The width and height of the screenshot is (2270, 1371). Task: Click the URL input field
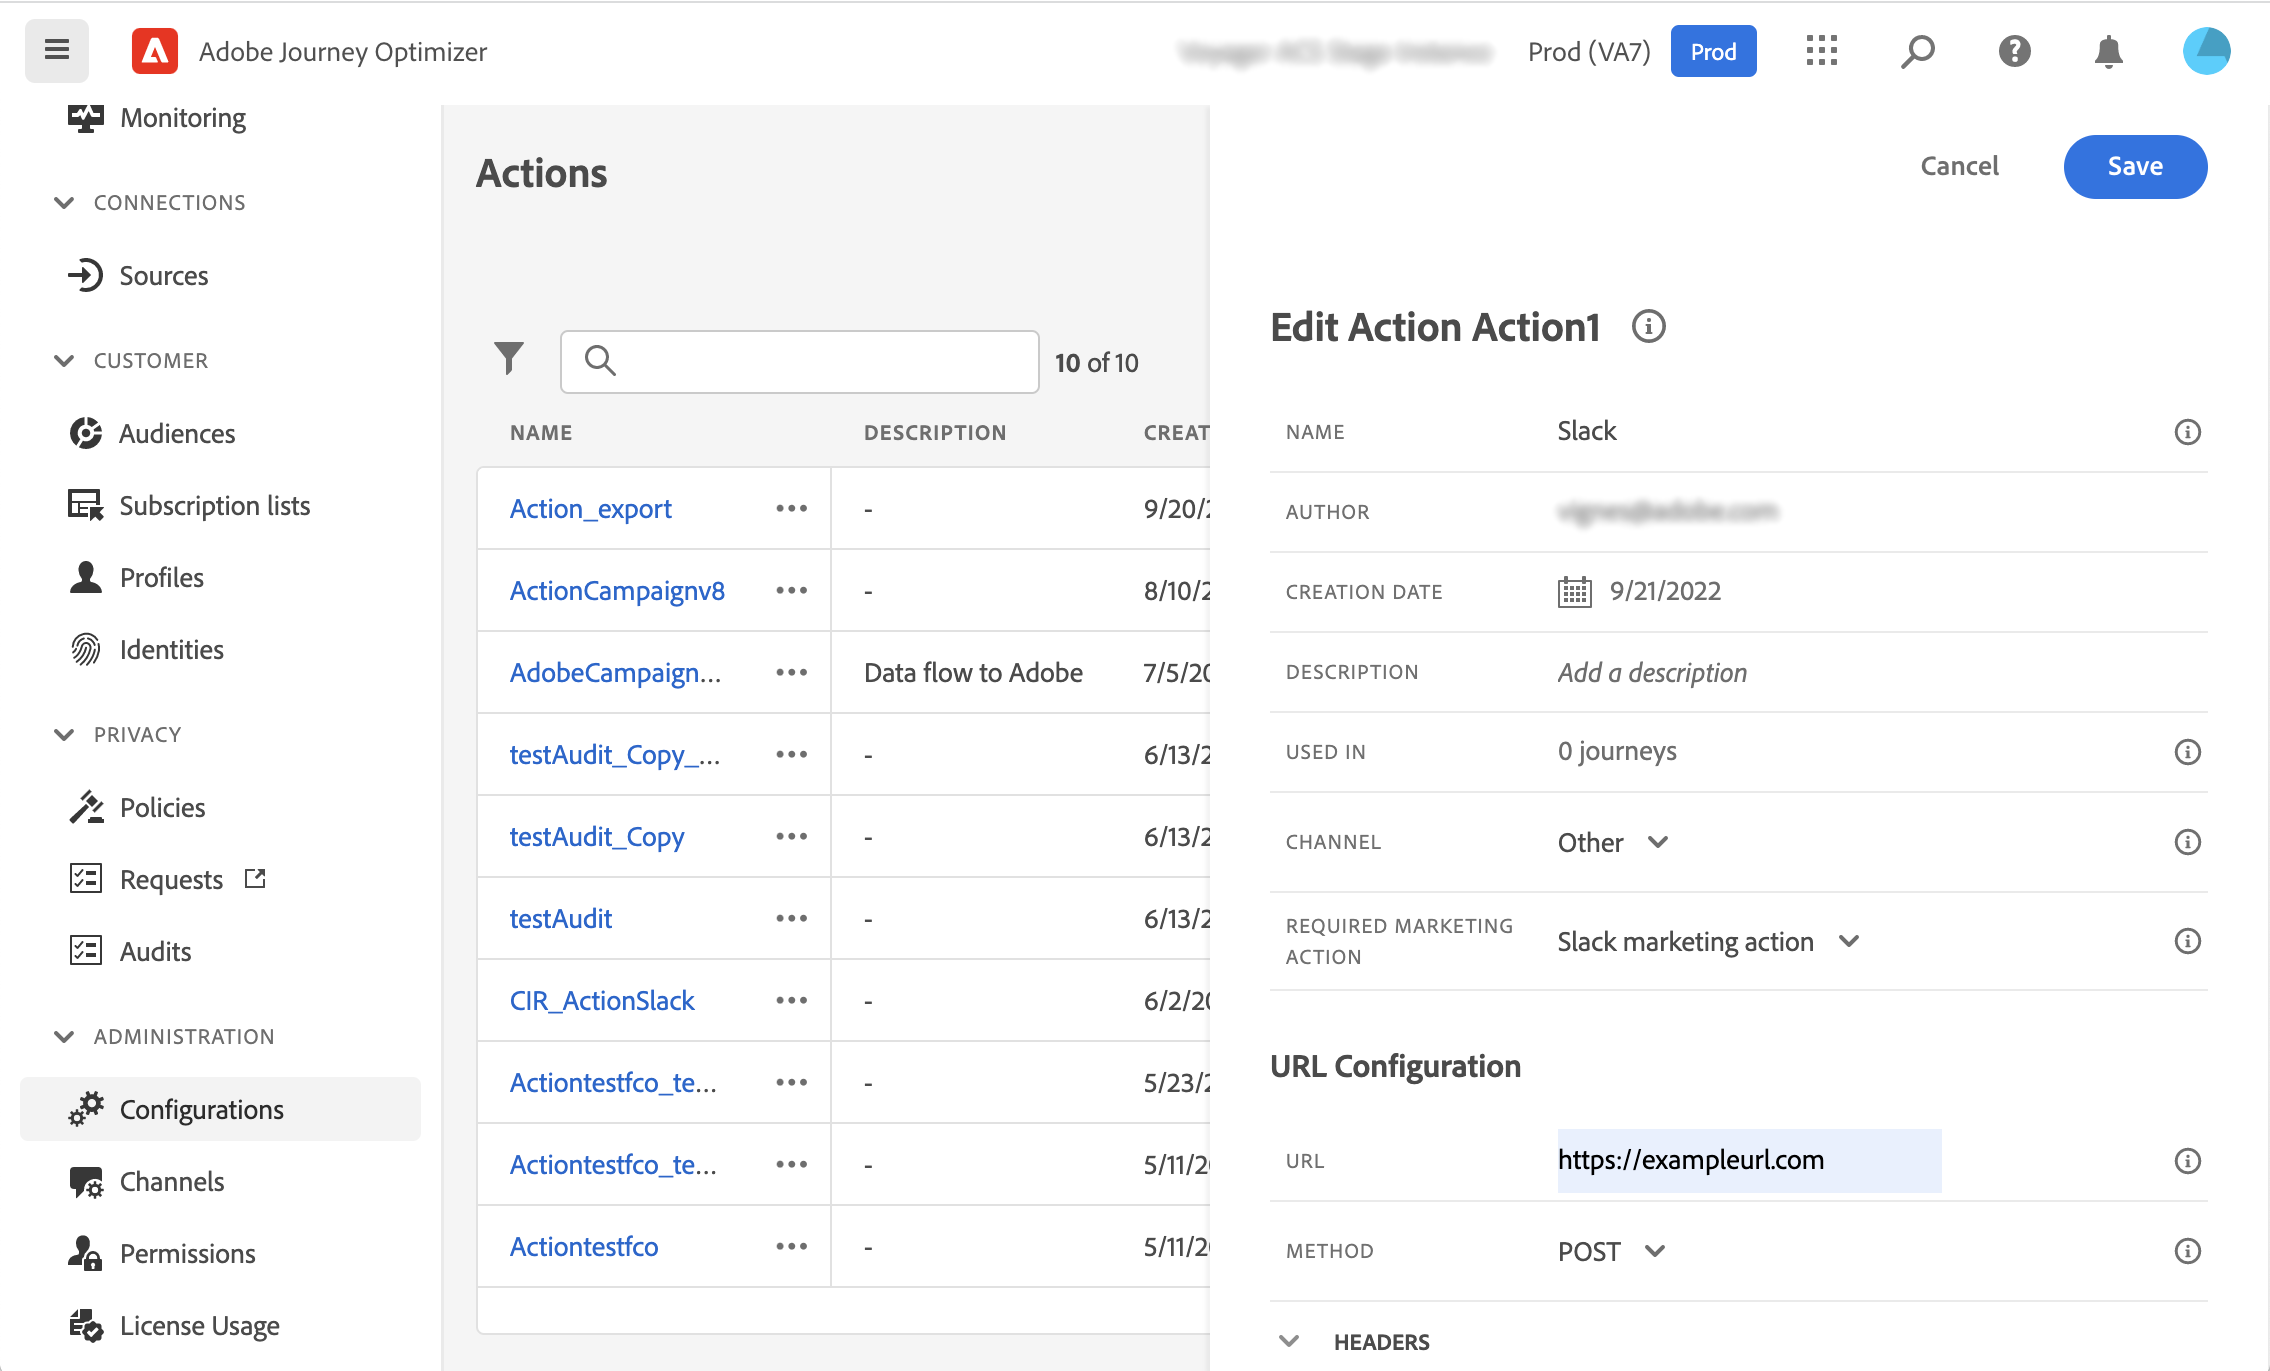click(x=1748, y=1161)
